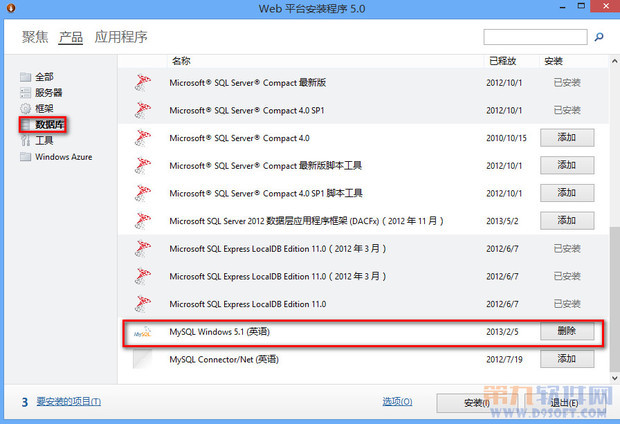Click the 框架 gear icon
This screenshot has width=620, height=424.
(25, 108)
